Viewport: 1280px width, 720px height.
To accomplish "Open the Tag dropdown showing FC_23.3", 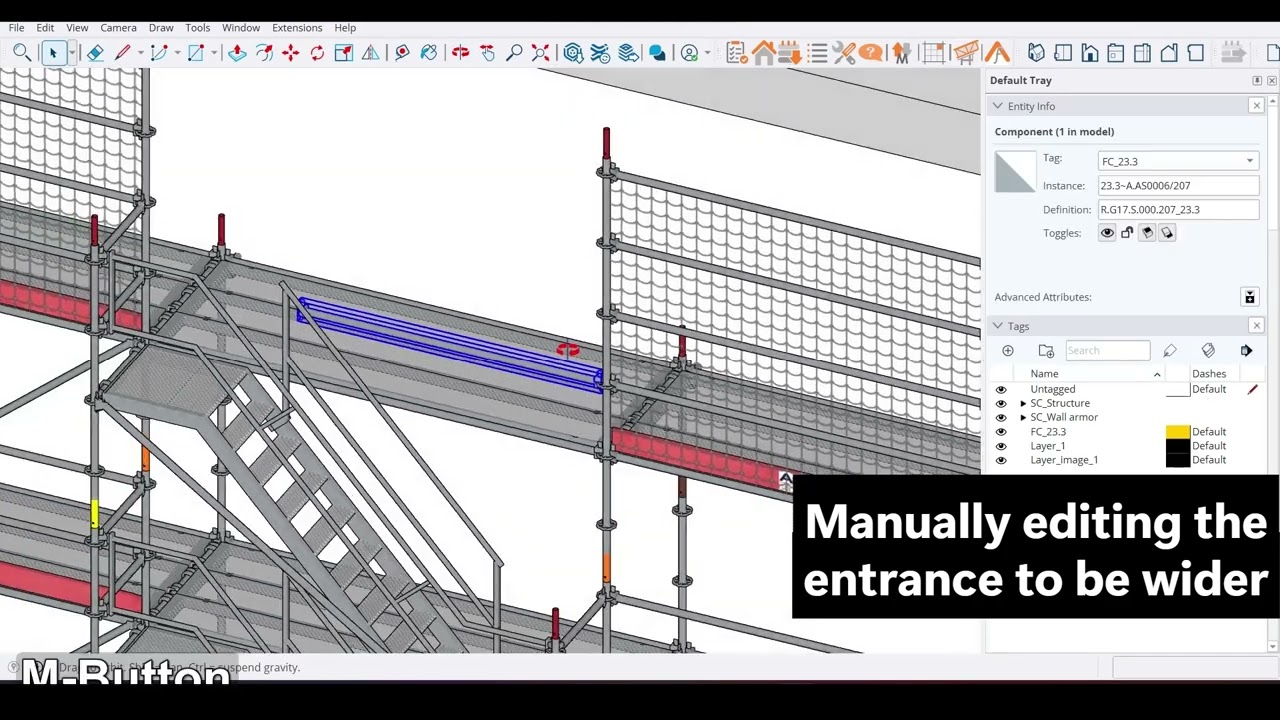I will (1178, 161).
